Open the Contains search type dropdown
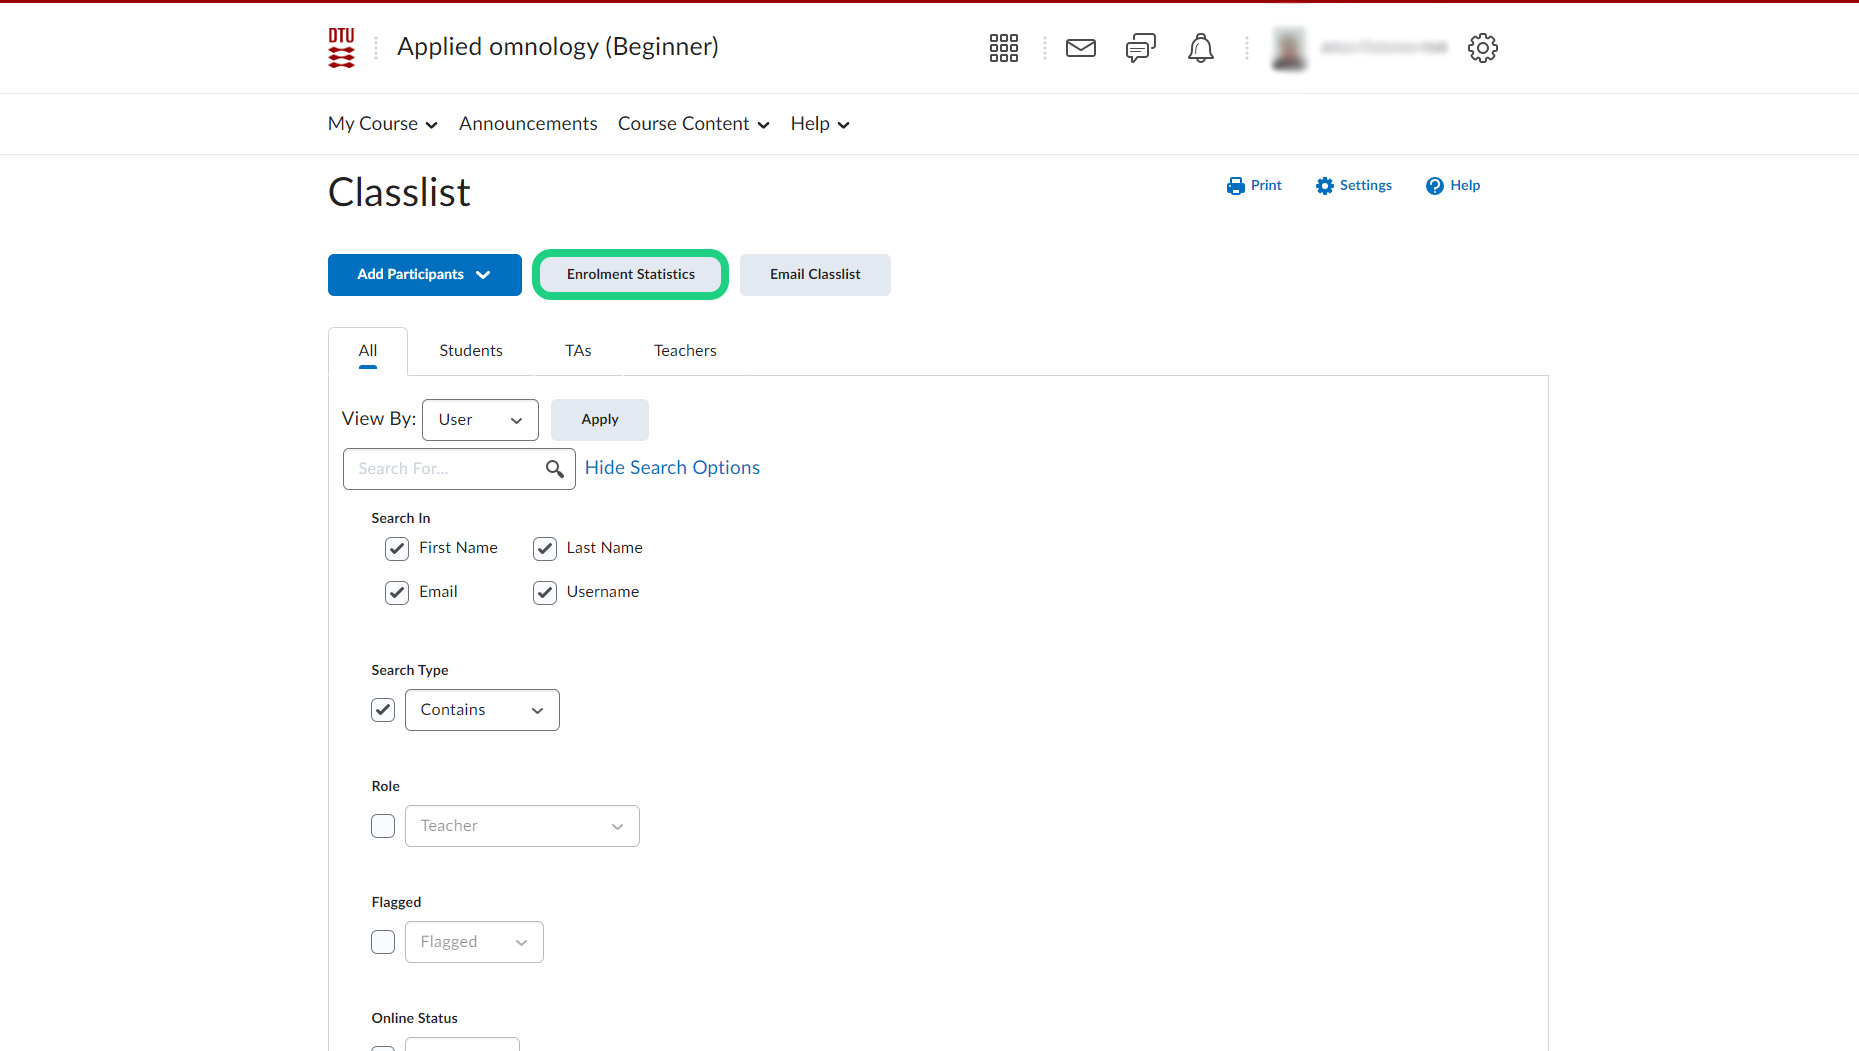This screenshot has width=1859, height=1051. [482, 710]
